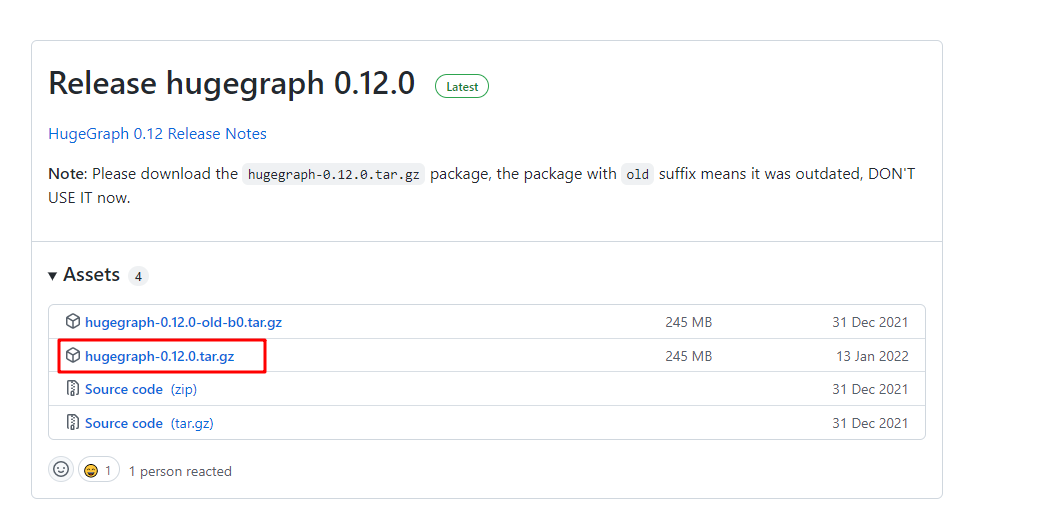Download Source code tar.gz archive
This screenshot has height=506, width=1041.
pos(124,423)
